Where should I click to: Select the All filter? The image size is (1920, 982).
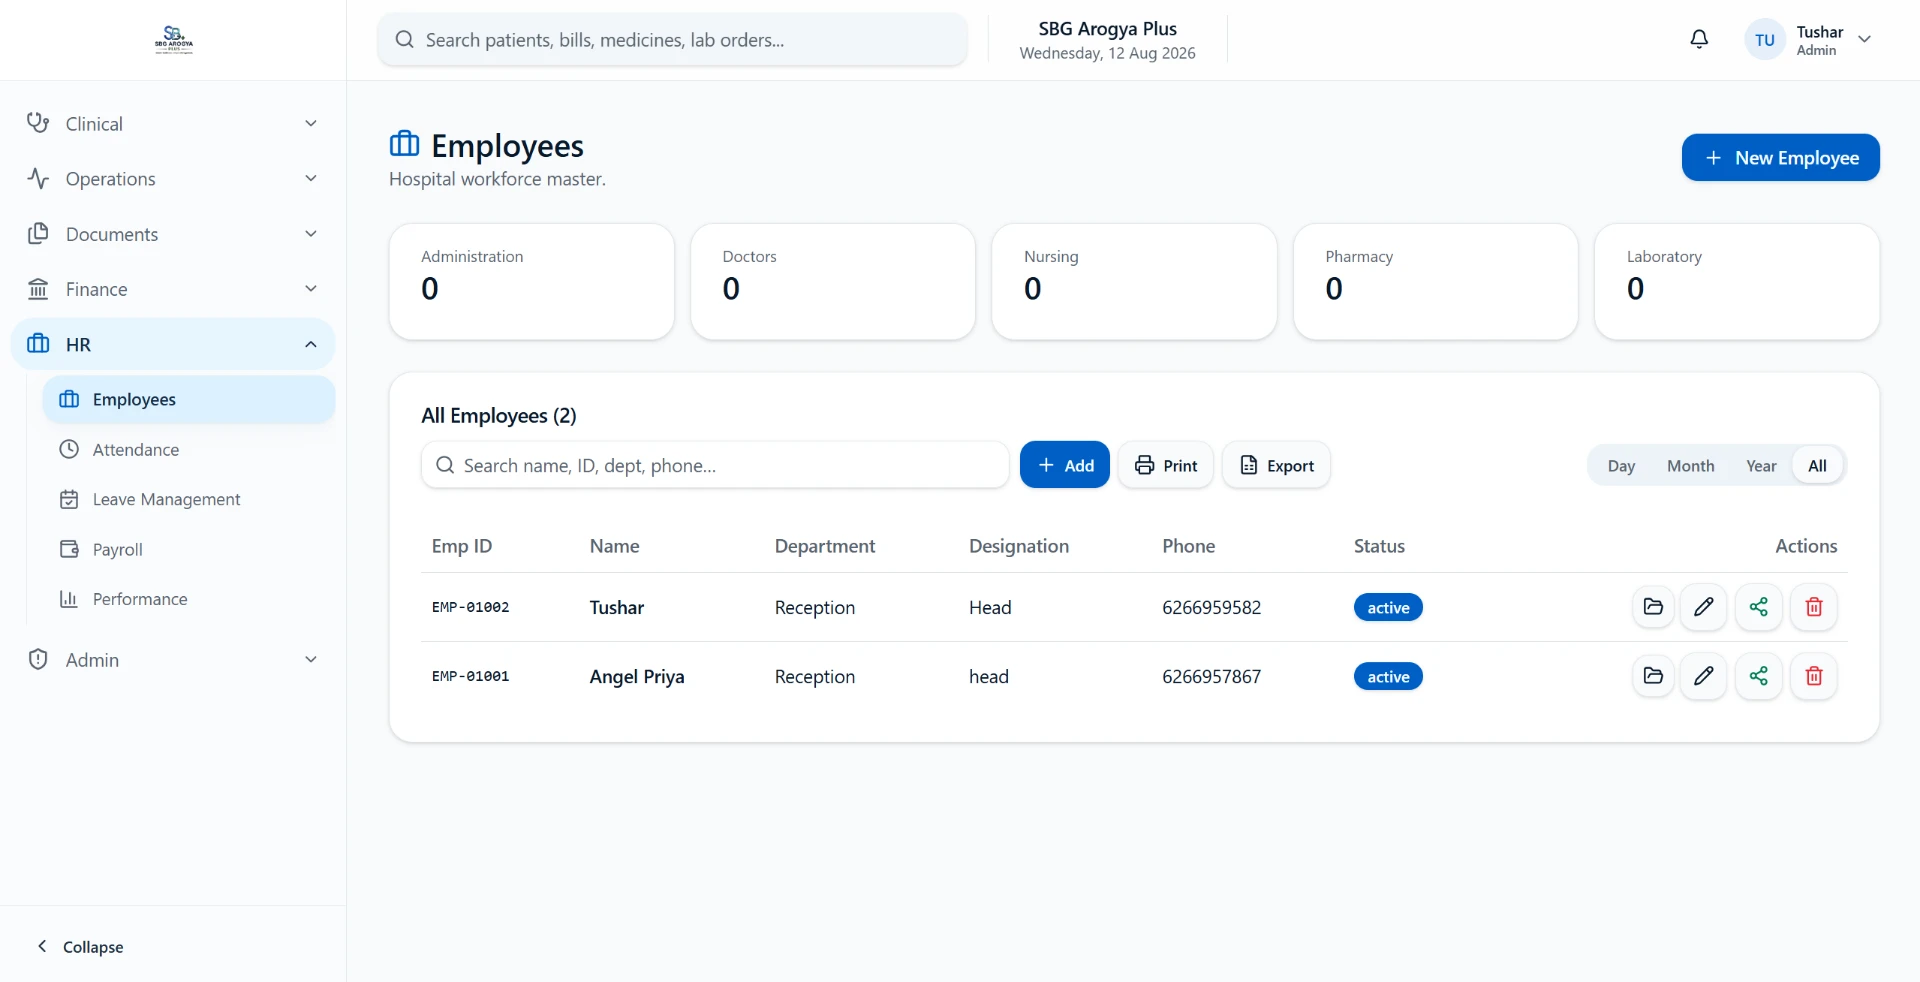pyautogui.click(x=1817, y=466)
